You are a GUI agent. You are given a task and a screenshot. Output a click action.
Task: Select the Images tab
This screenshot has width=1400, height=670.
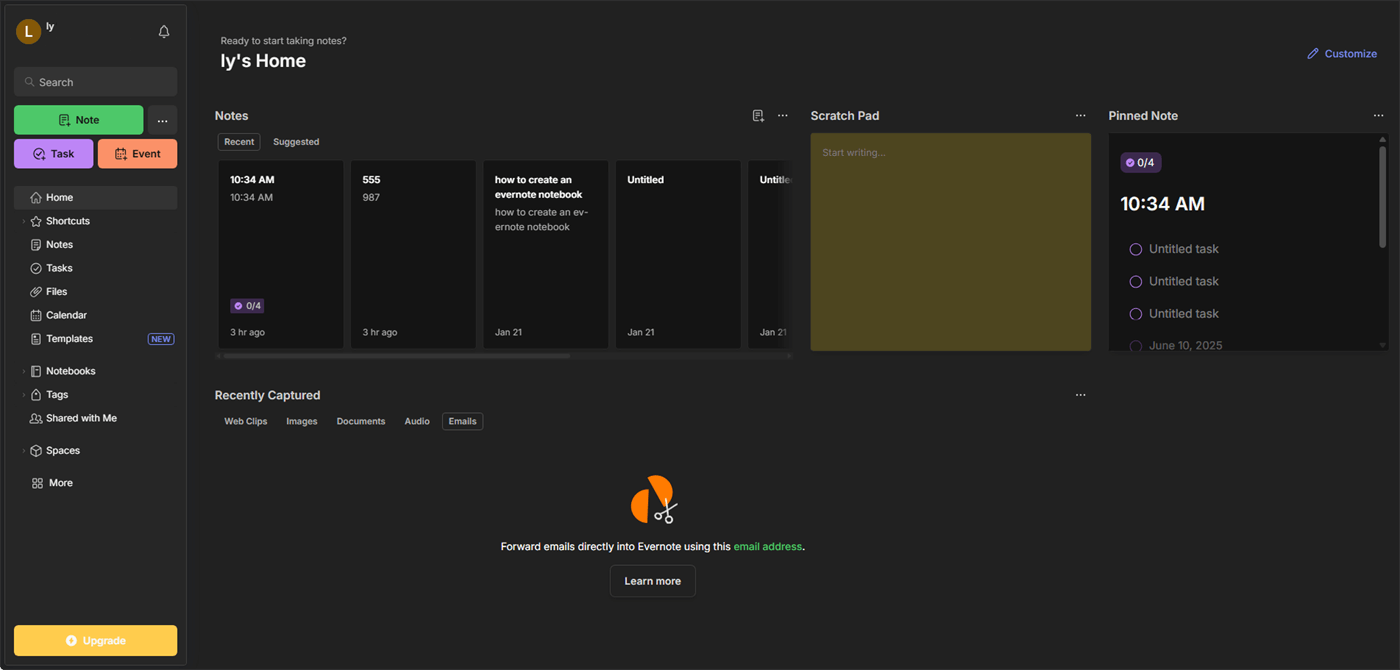point(302,422)
